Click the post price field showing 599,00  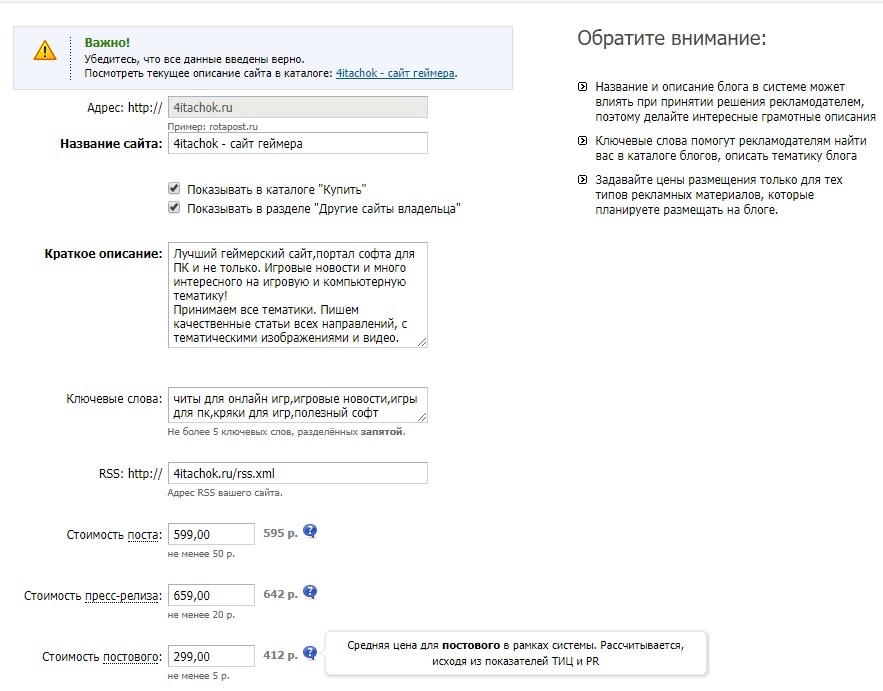[211, 535]
